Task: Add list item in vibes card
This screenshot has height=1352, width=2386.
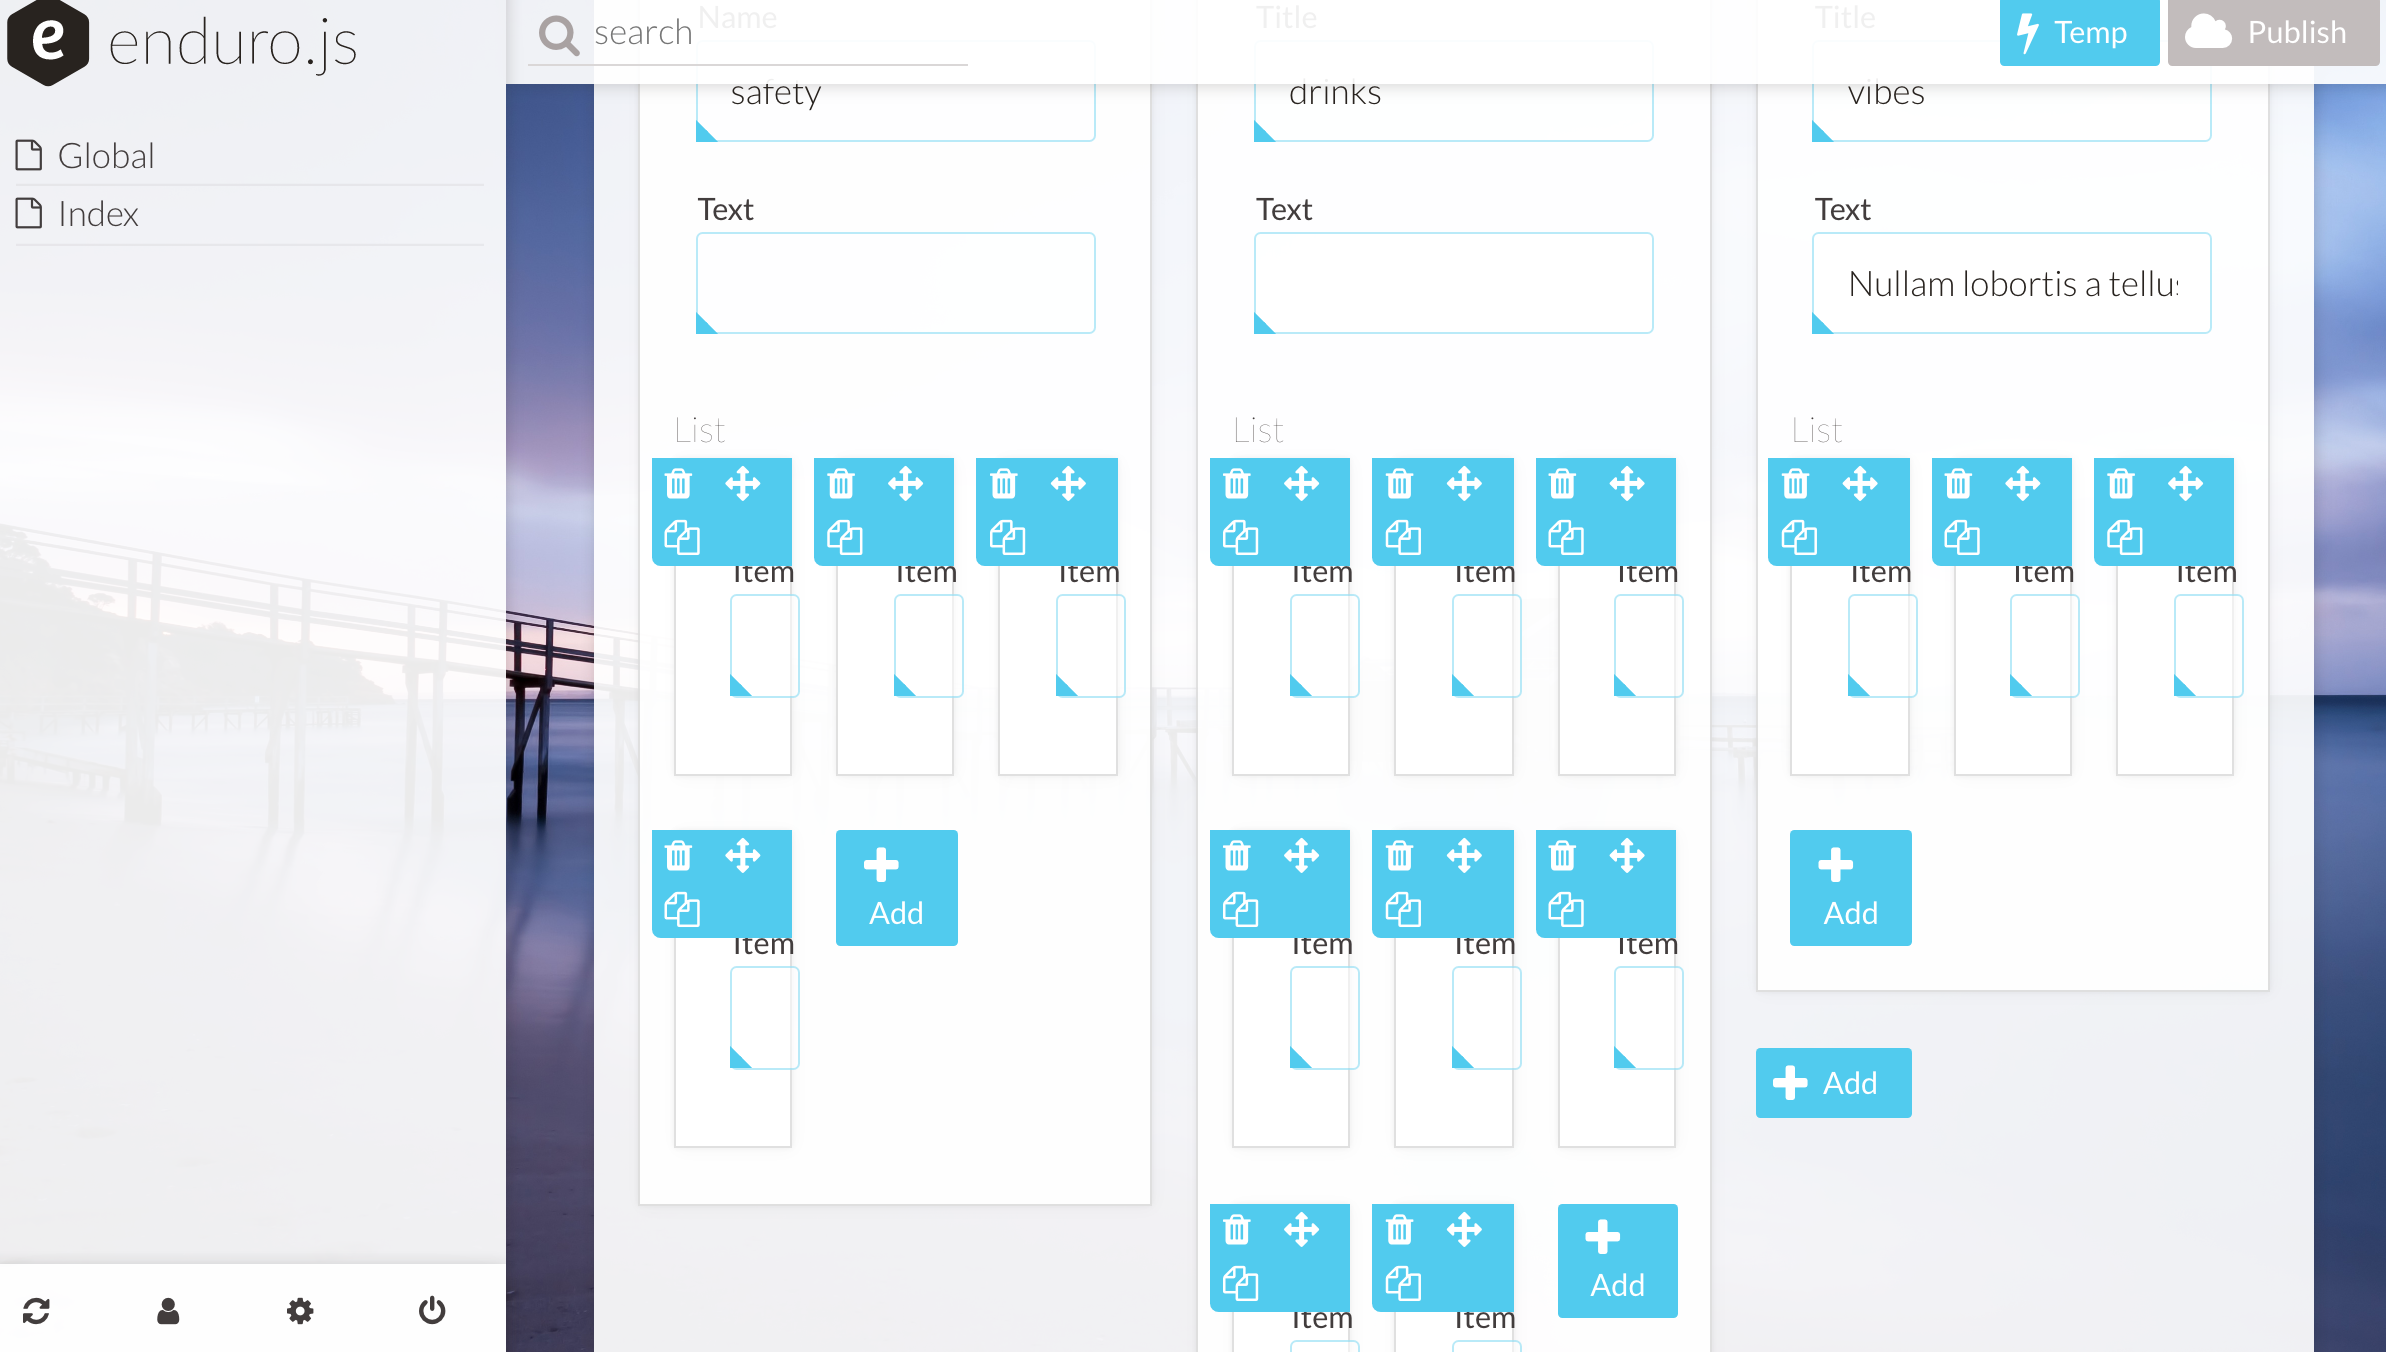Action: 1851,888
